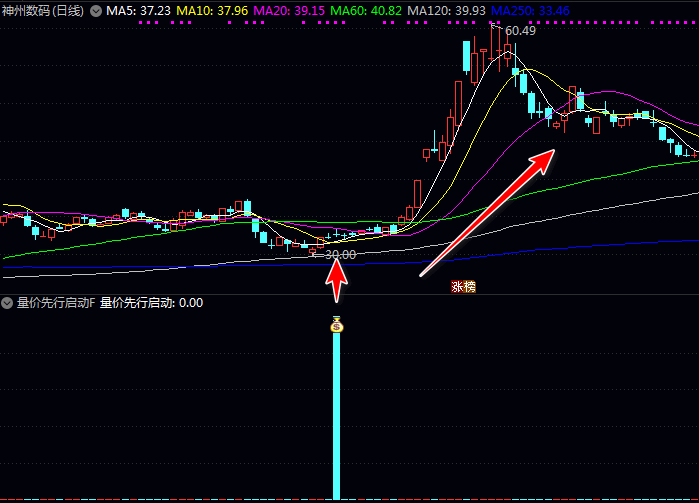Click the tall cyan candle near the peak
Screen dimensions: 699x503
pyautogui.click(x=467, y=56)
